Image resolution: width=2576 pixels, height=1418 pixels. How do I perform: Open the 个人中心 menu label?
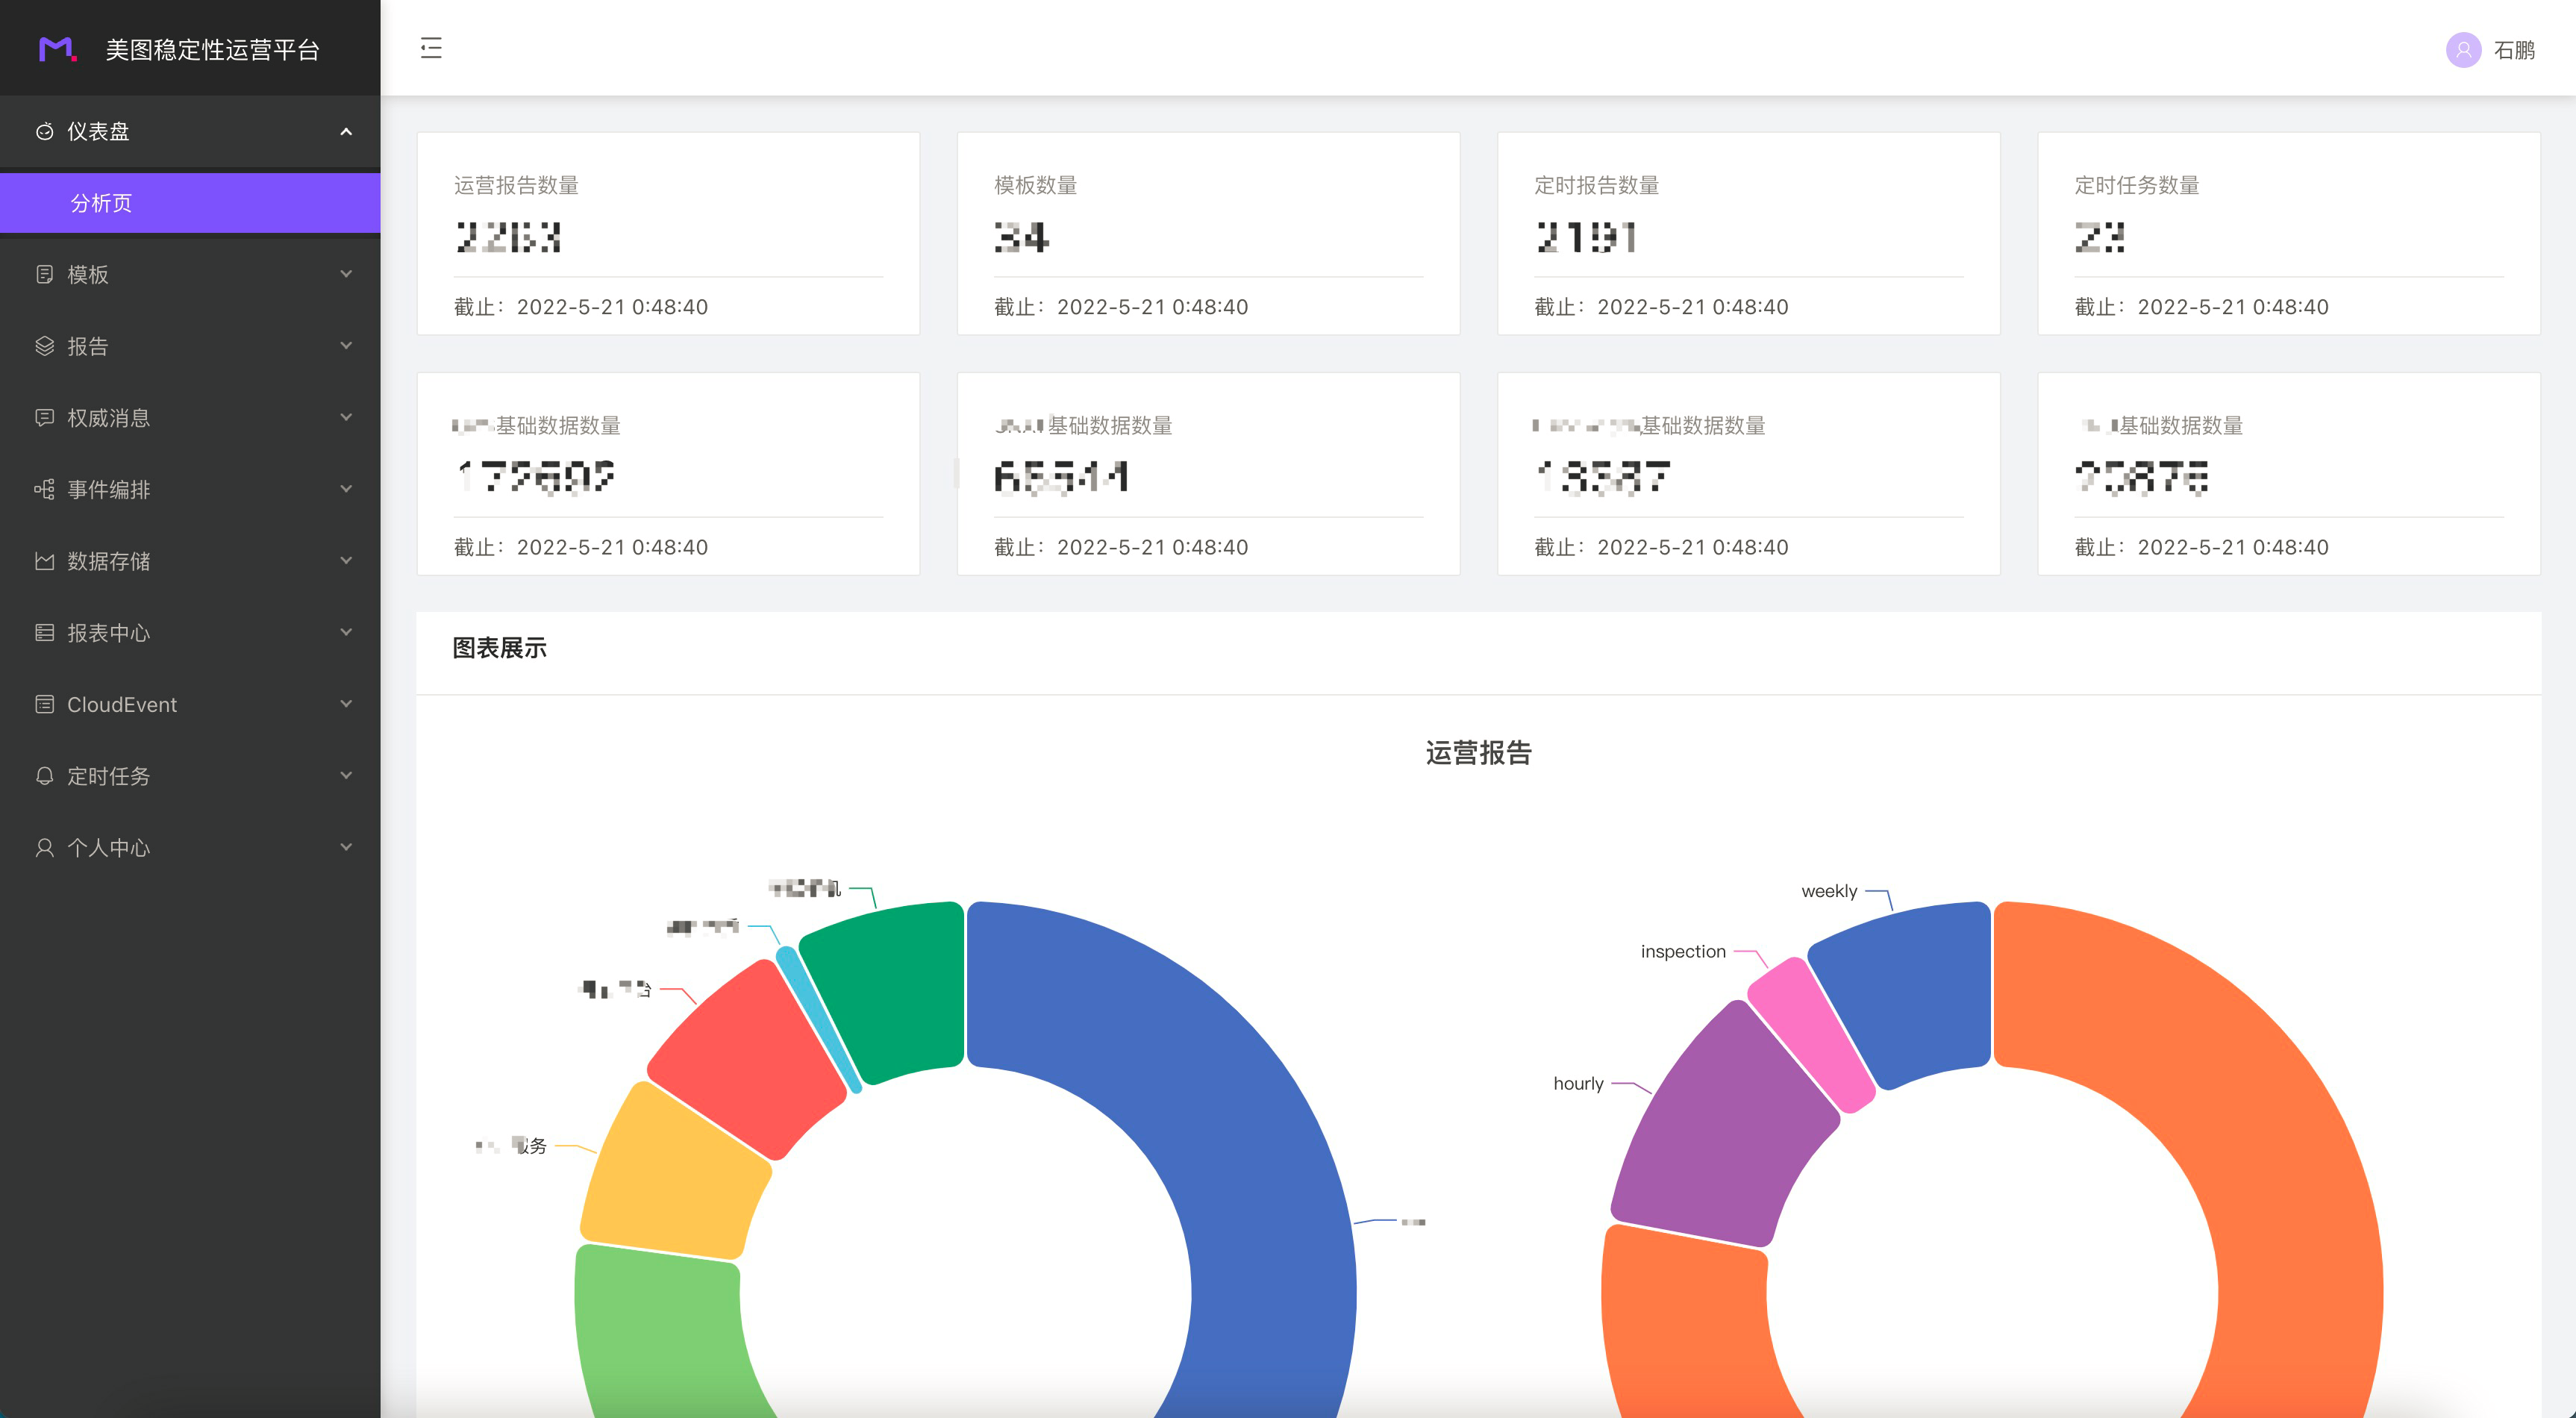[x=109, y=848]
